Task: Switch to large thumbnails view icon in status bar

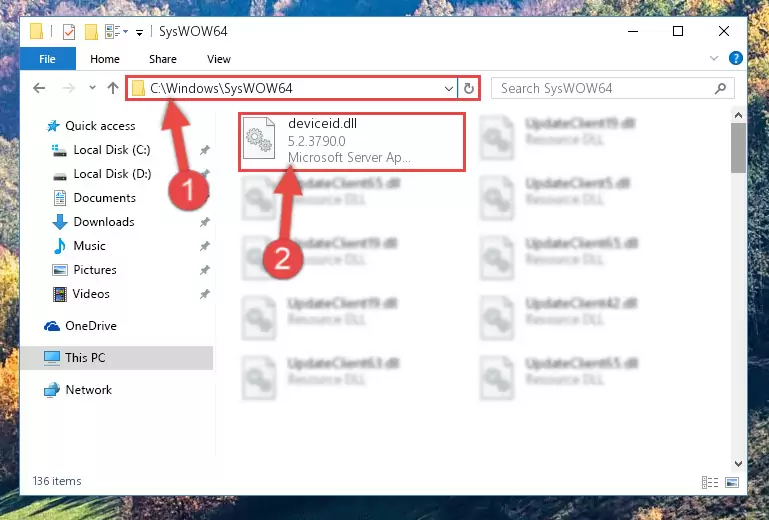Action: pyautogui.click(x=732, y=483)
